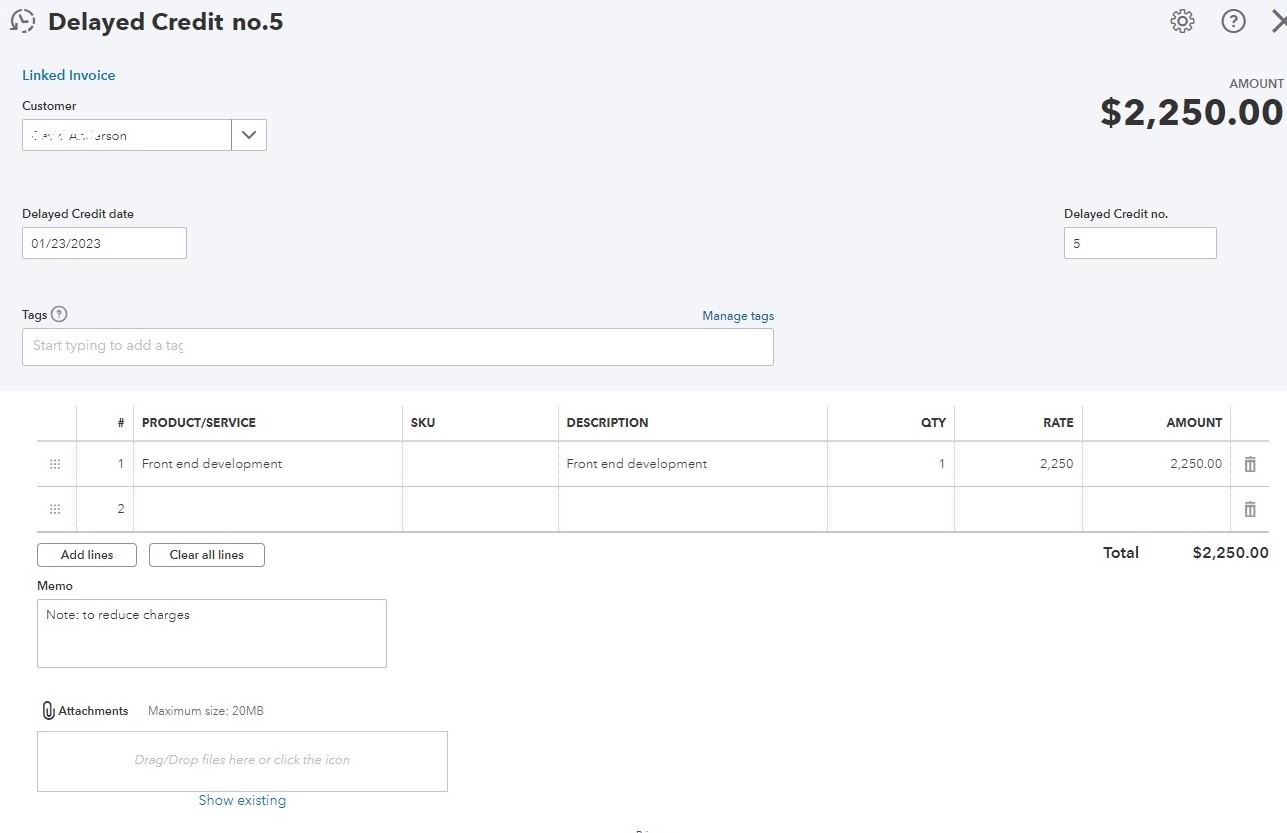Select the Product/Service cell in line 1
This screenshot has height=833, width=1287.
tap(268, 464)
